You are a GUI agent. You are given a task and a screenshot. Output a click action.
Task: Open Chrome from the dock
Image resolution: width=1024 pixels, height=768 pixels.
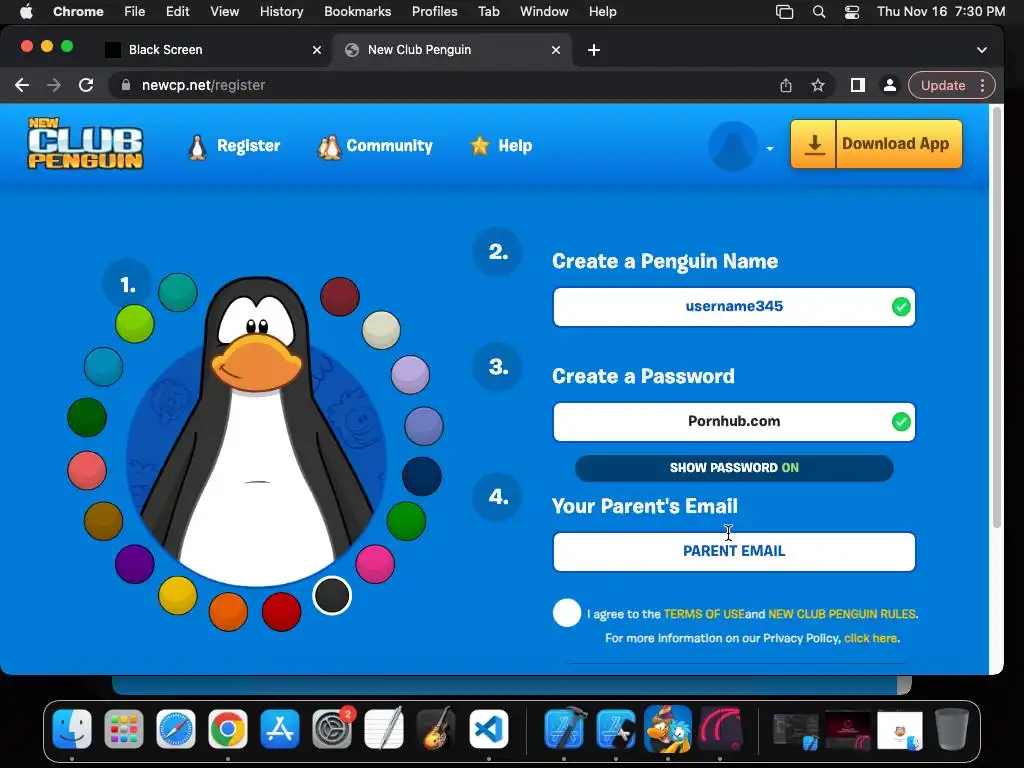click(x=228, y=729)
